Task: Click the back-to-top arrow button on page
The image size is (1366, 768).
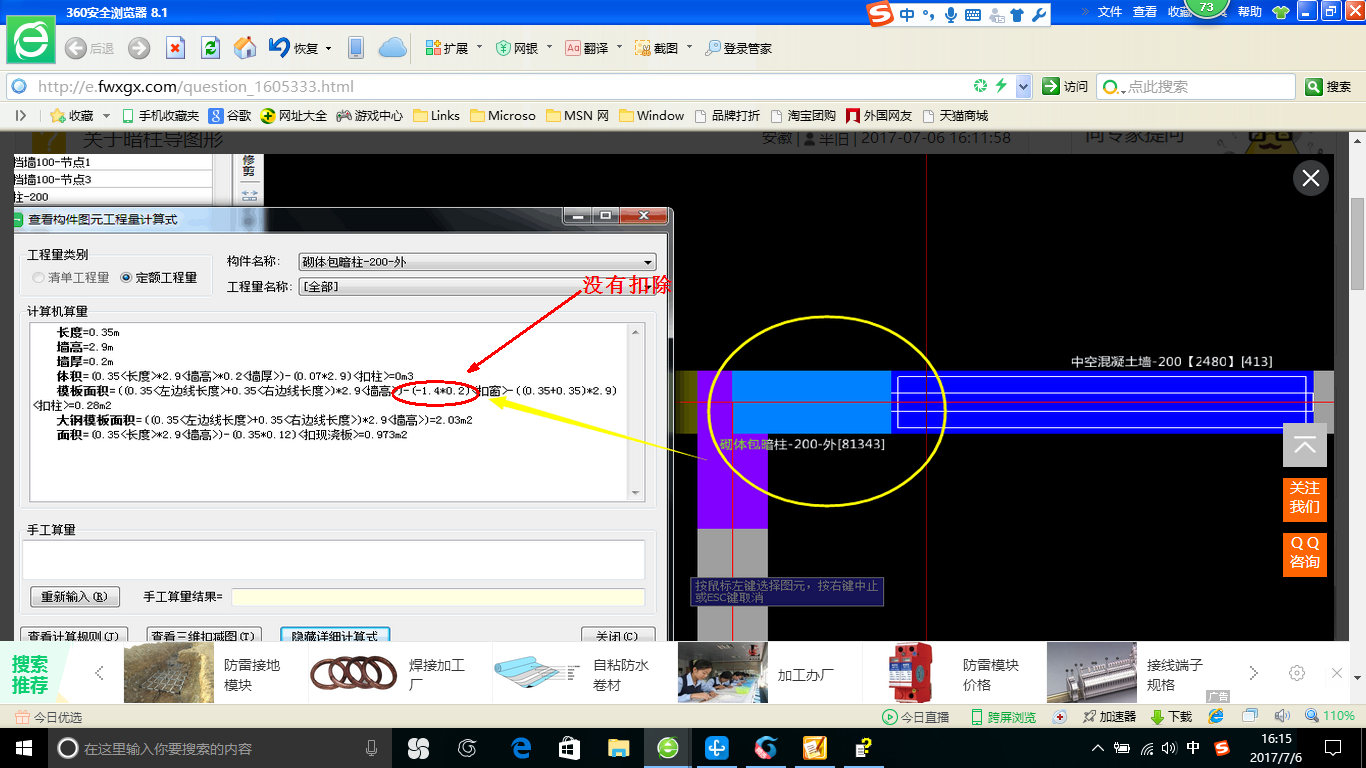Action: tap(1305, 445)
